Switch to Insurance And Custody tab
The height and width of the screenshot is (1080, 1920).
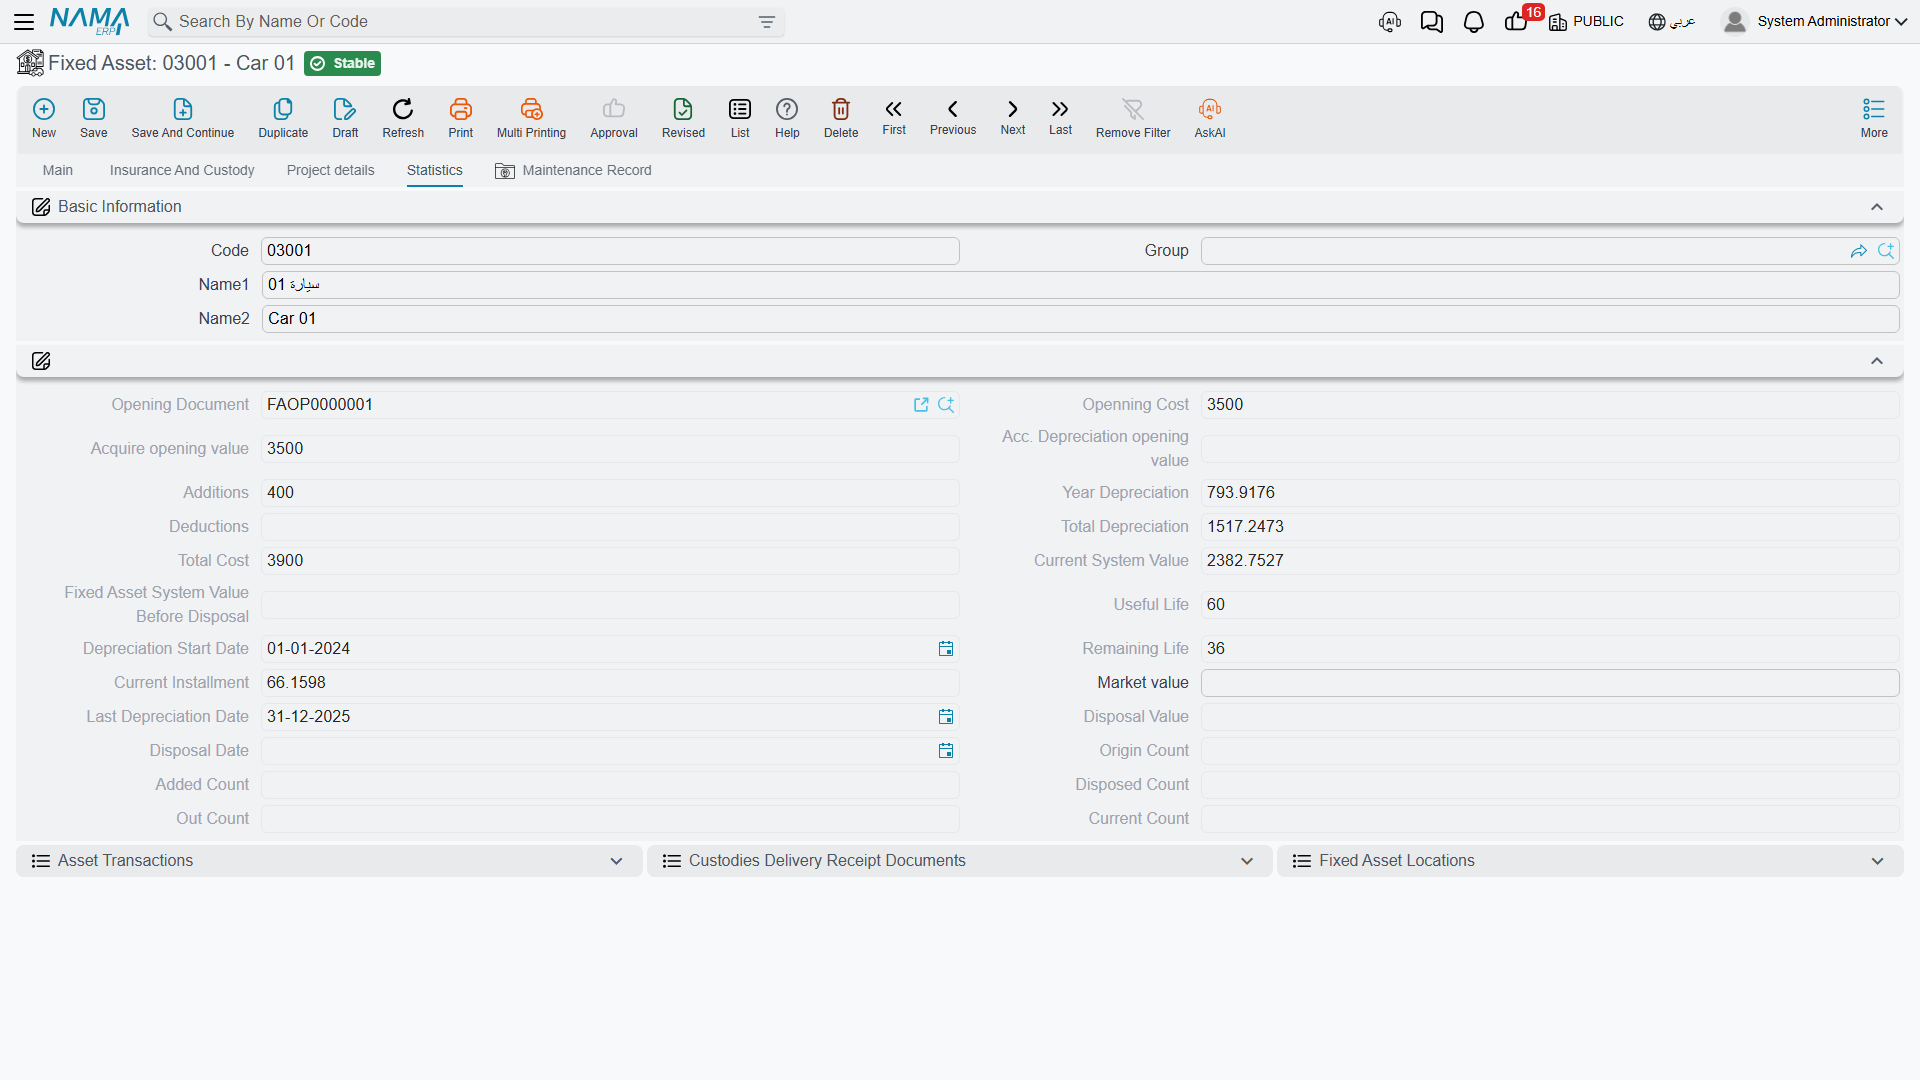182,171
